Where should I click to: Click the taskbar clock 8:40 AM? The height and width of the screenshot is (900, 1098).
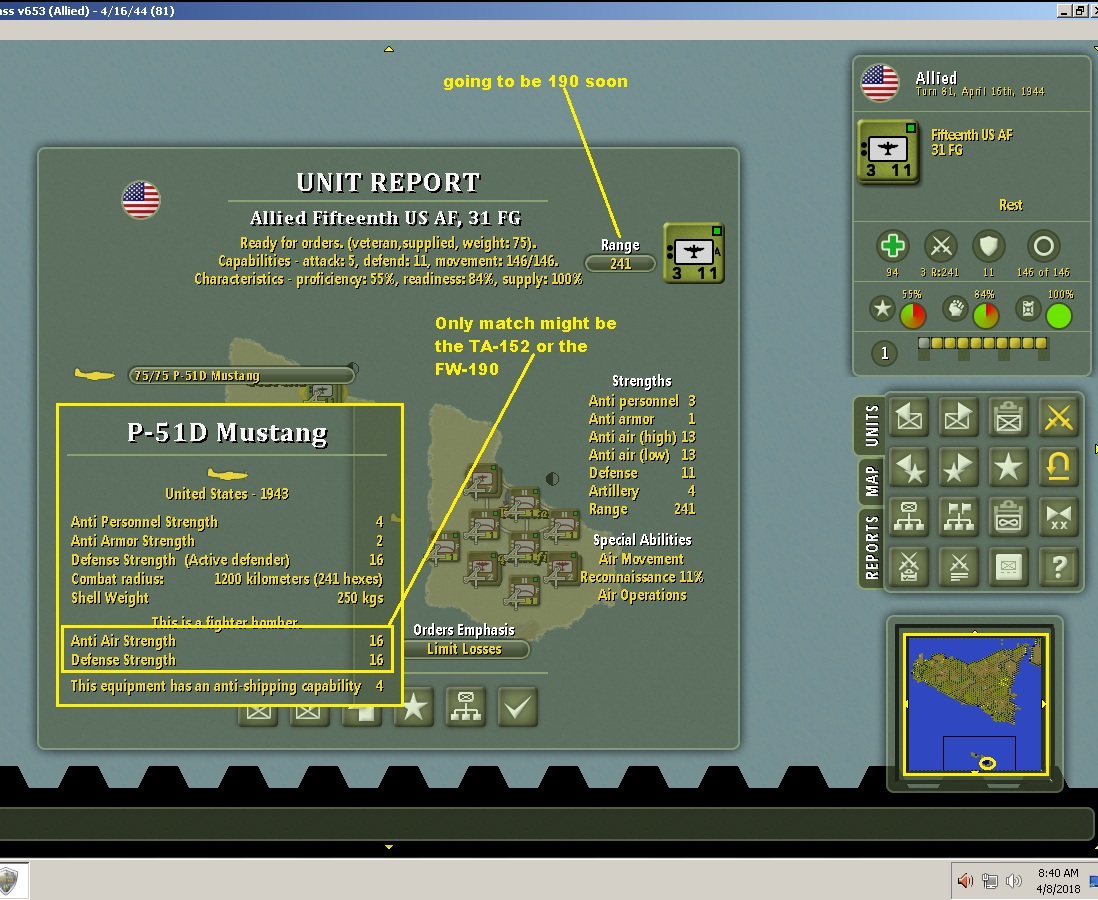1058,873
